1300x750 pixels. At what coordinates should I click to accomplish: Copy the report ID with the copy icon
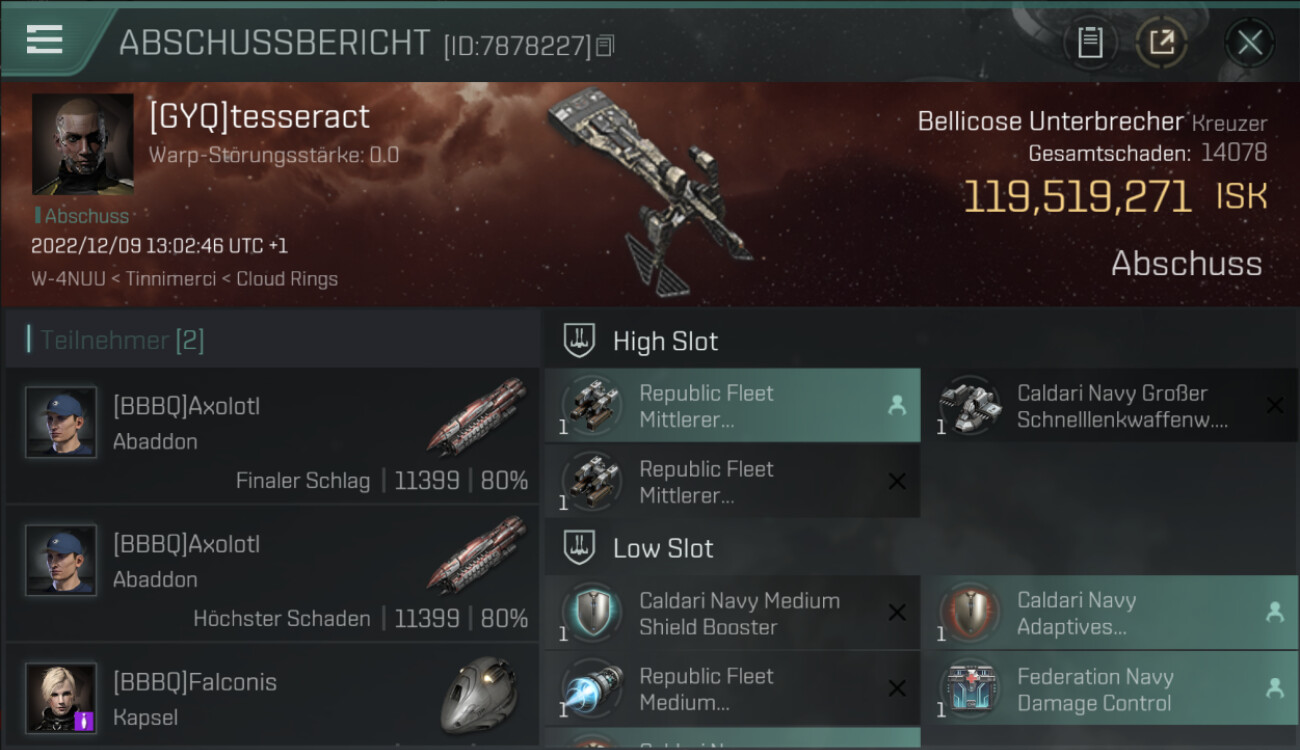[605, 46]
